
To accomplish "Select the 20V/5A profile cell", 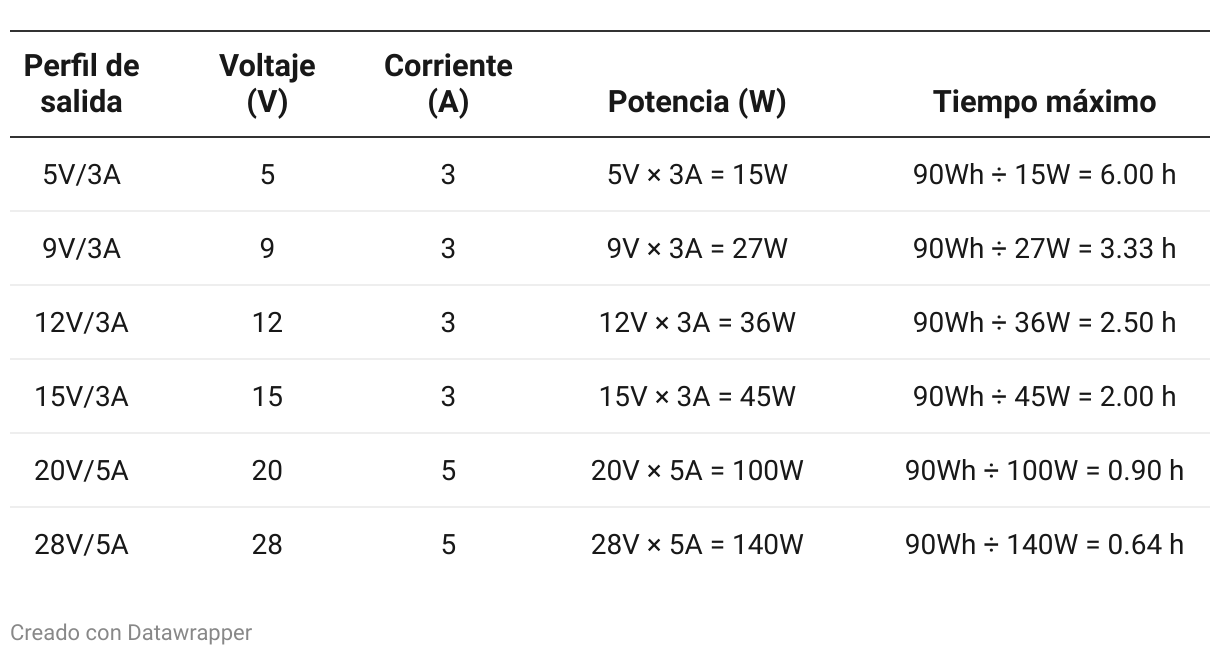I will tap(81, 471).
